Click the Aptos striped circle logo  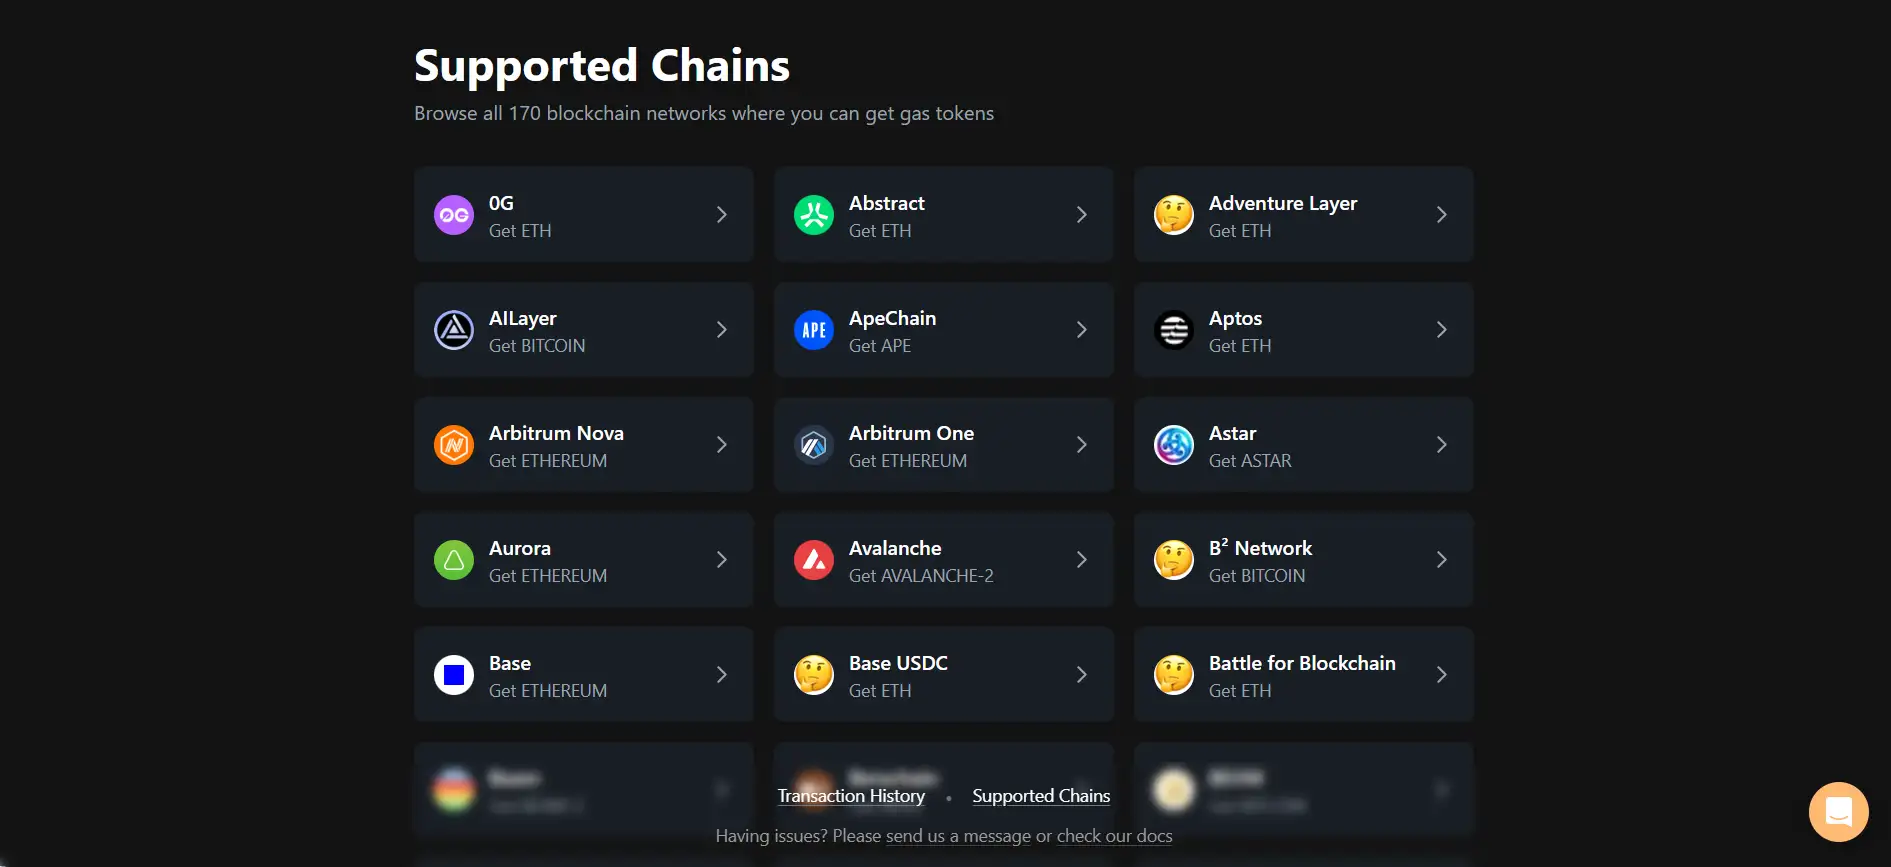pos(1174,330)
